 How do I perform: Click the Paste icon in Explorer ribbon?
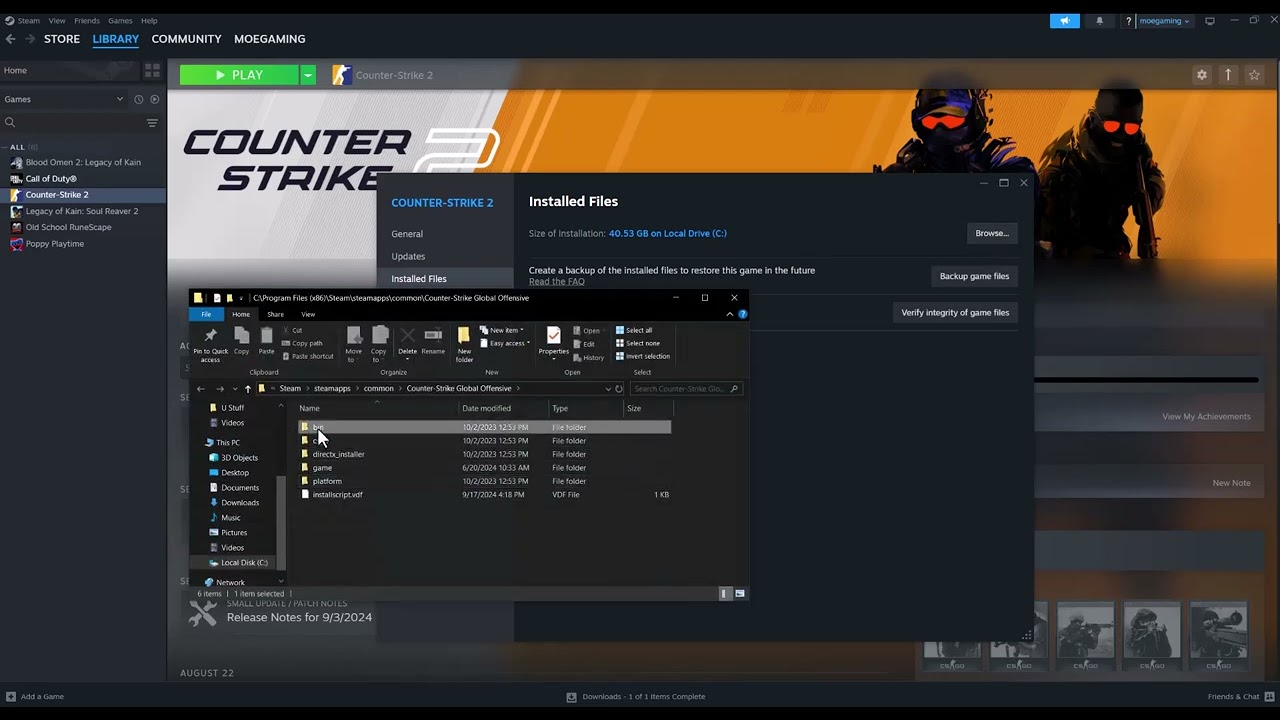(x=266, y=341)
